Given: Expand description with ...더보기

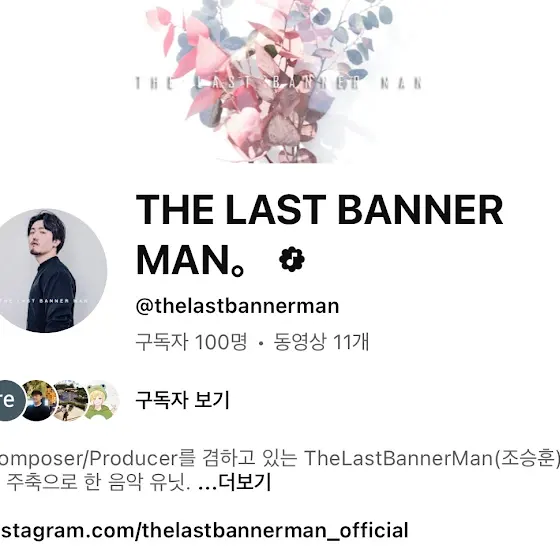Looking at the screenshot, I should pos(234,482).
